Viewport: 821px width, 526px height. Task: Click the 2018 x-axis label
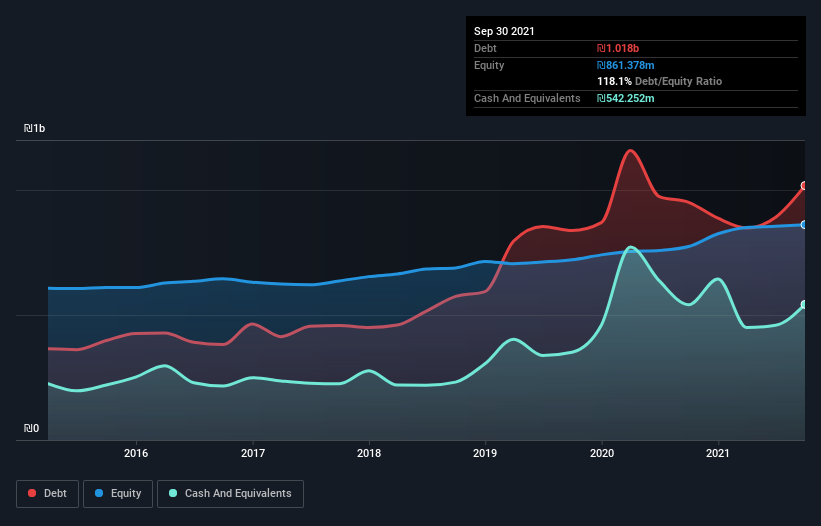point(369,453)
